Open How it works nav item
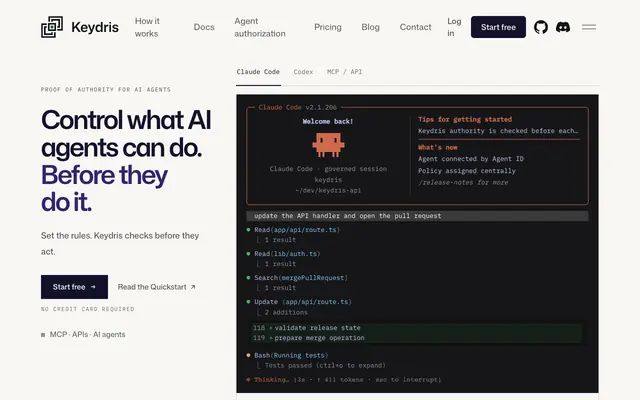The height and width of the screenshot is (400, 640). click(x=147, y=27)
